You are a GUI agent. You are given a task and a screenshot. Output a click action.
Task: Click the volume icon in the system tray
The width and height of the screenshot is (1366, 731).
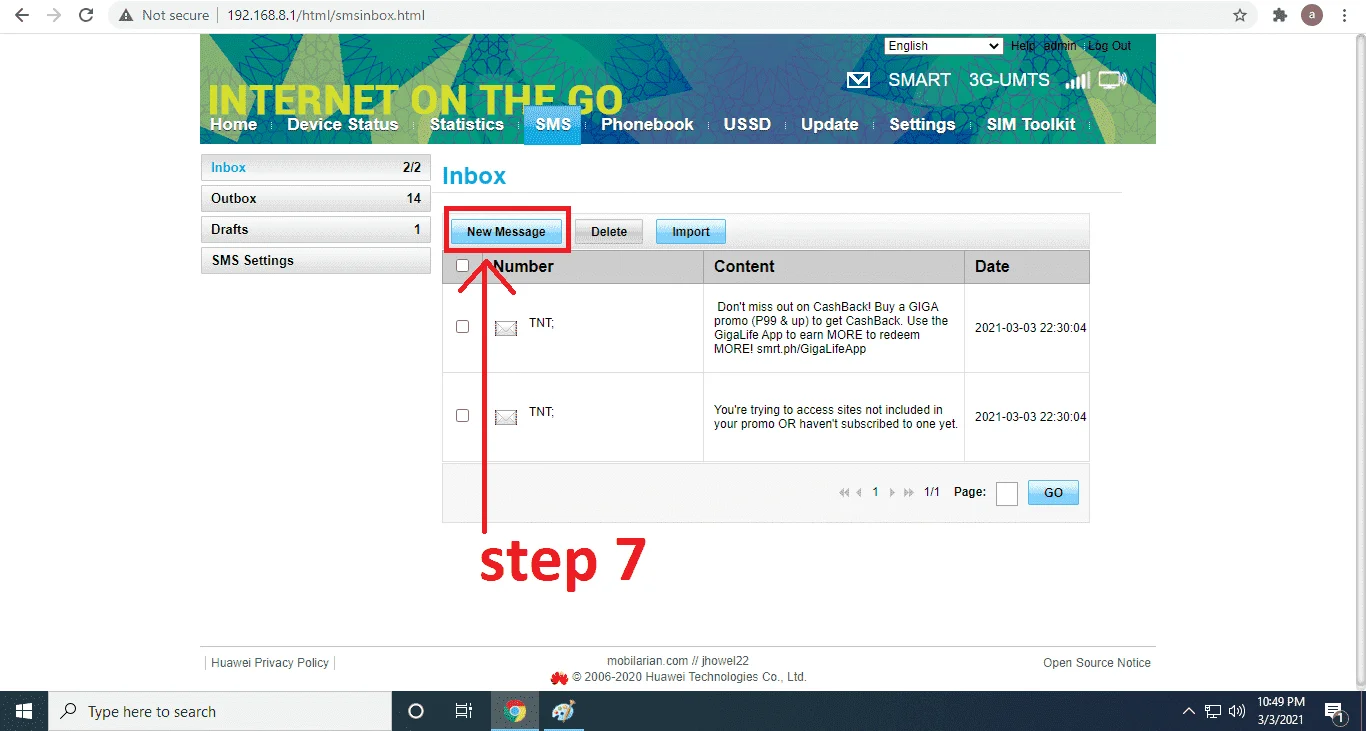click(x=1237, y=711)
